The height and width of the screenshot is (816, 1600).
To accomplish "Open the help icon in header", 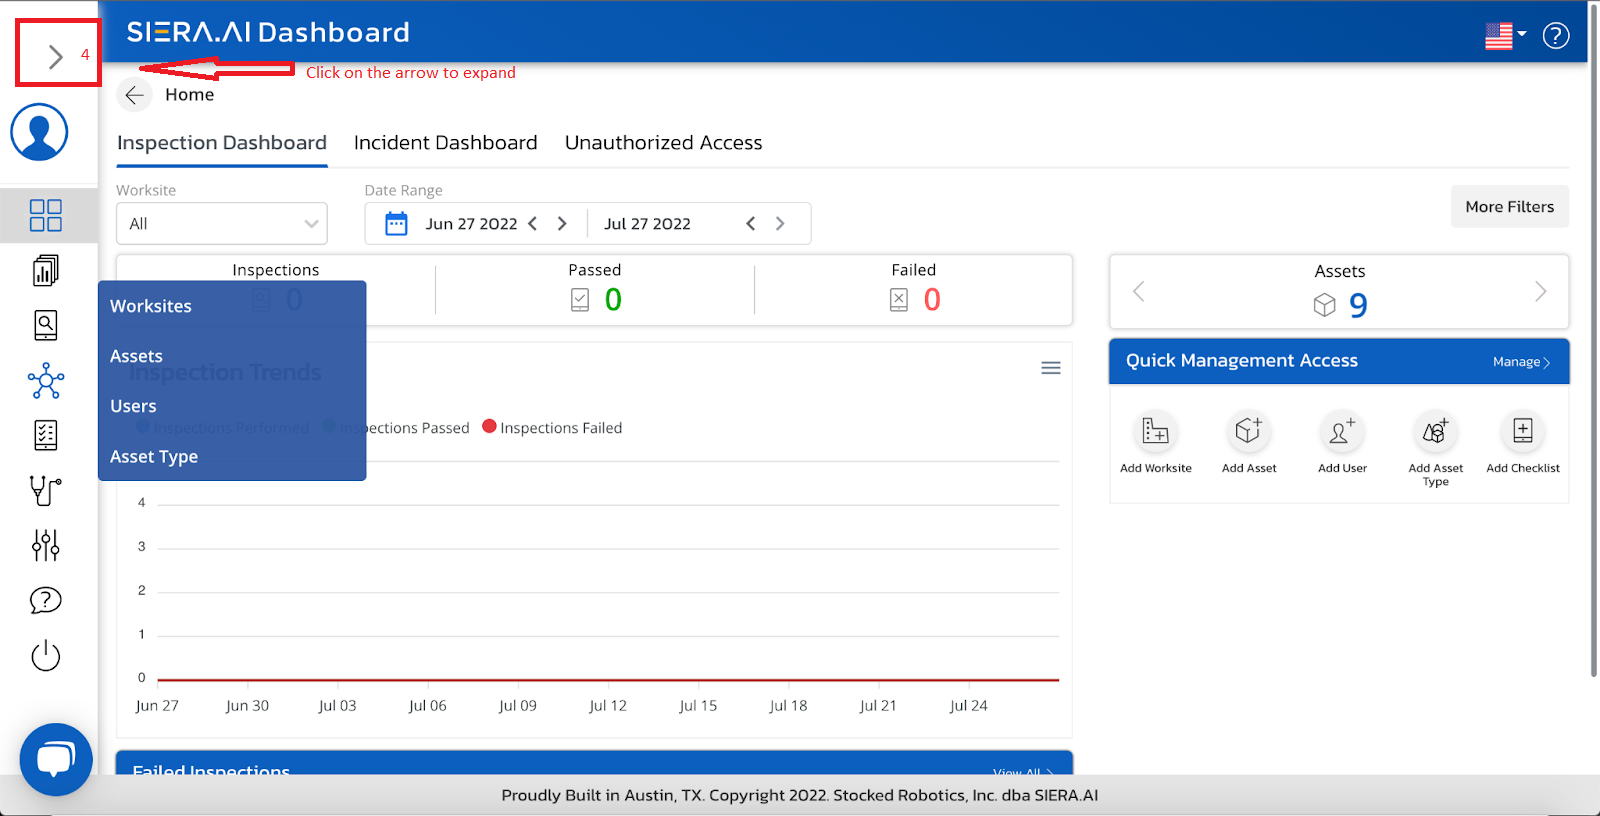I will (x=1555, y=36).
